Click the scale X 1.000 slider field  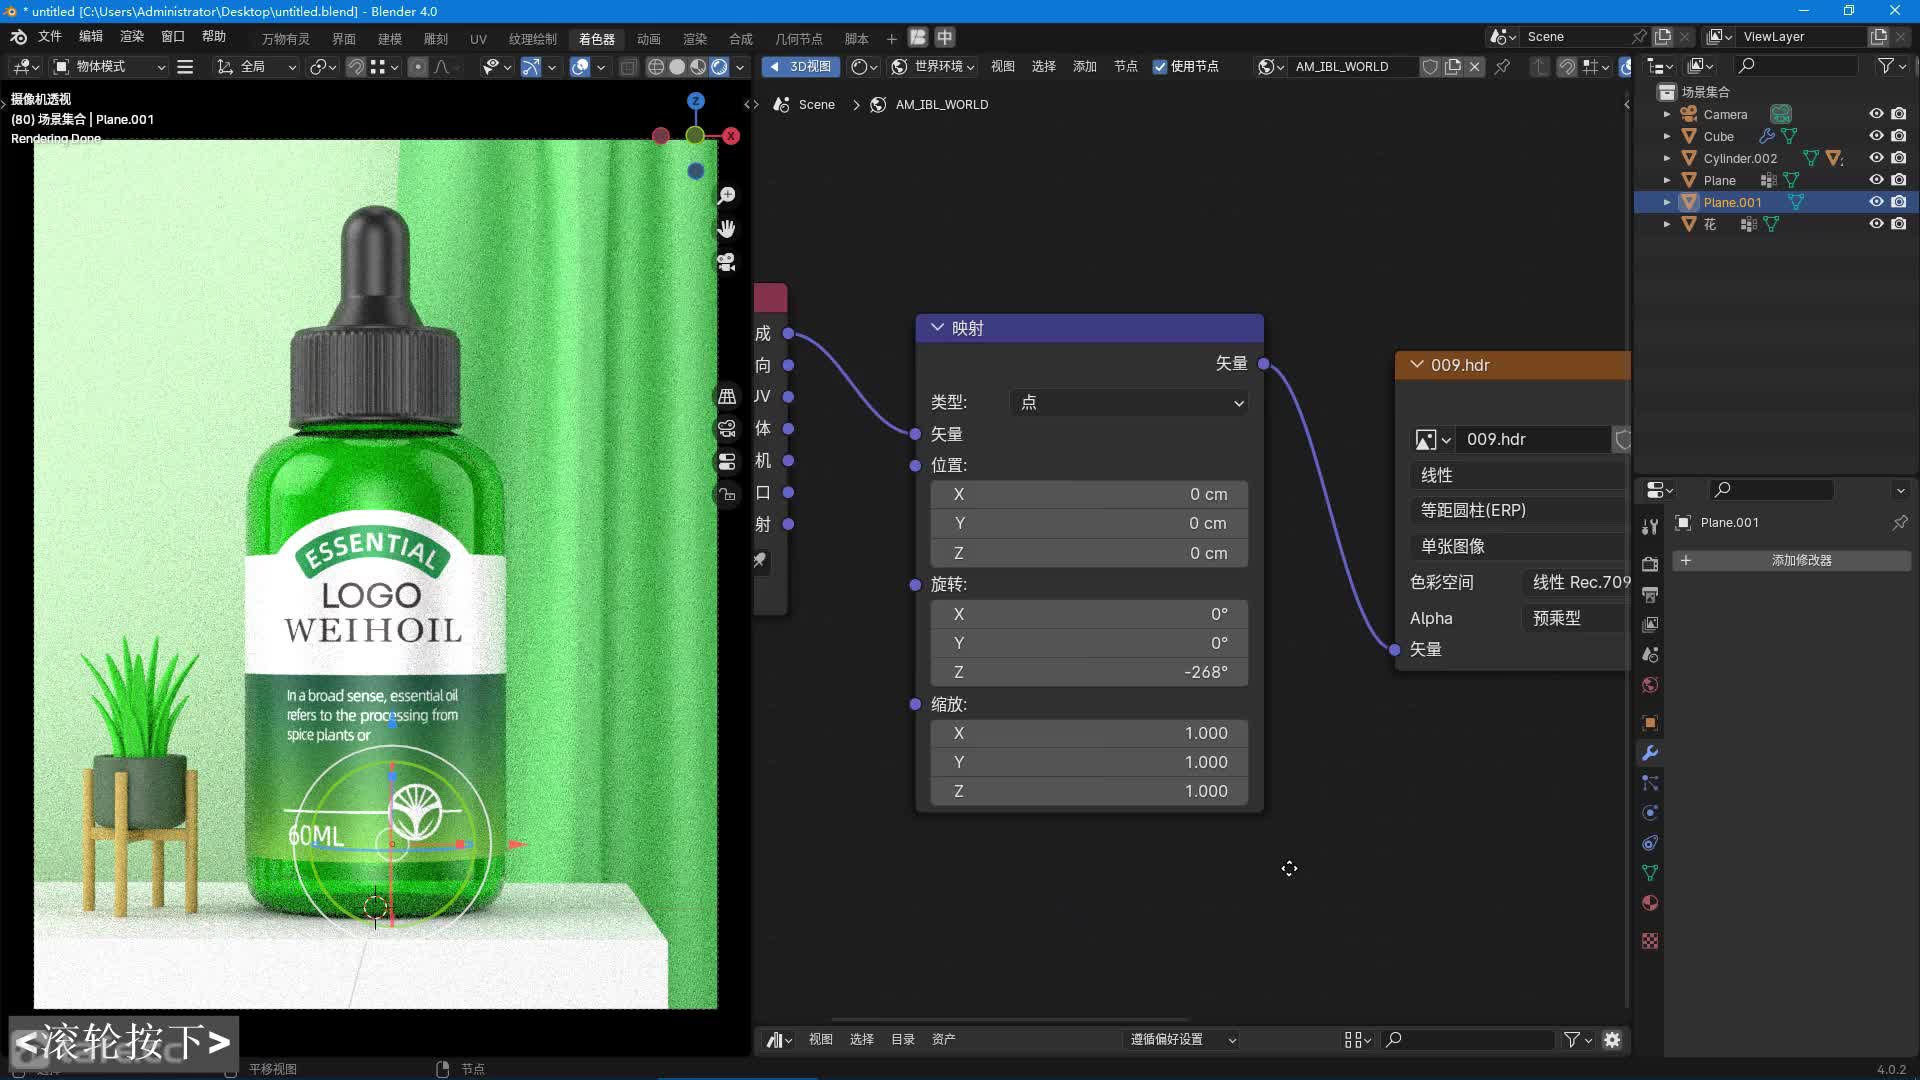(1089, 733)
